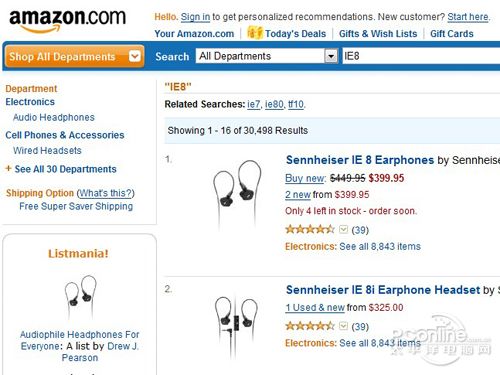Open the Sennheiser IE 8 Earphones product image

[x=237, y=193]
